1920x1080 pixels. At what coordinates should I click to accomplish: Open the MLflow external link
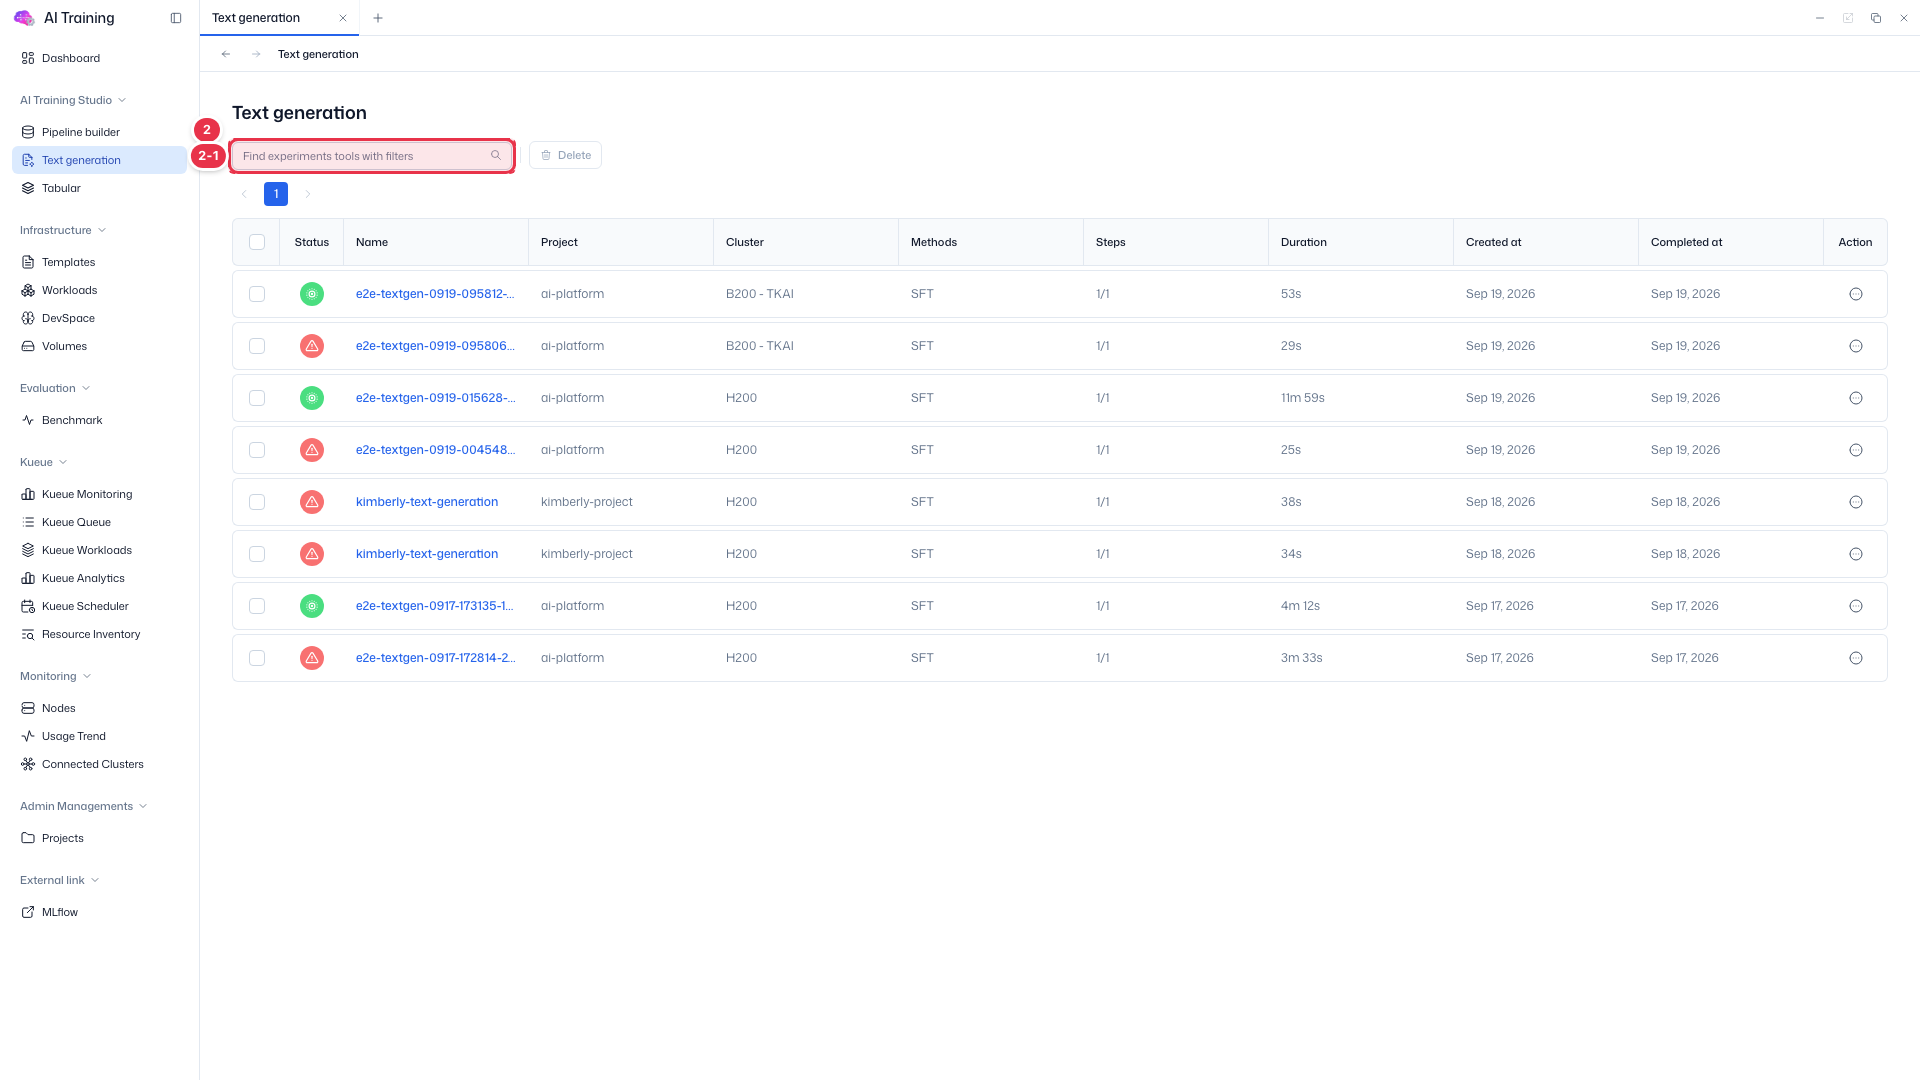(99, 912)
